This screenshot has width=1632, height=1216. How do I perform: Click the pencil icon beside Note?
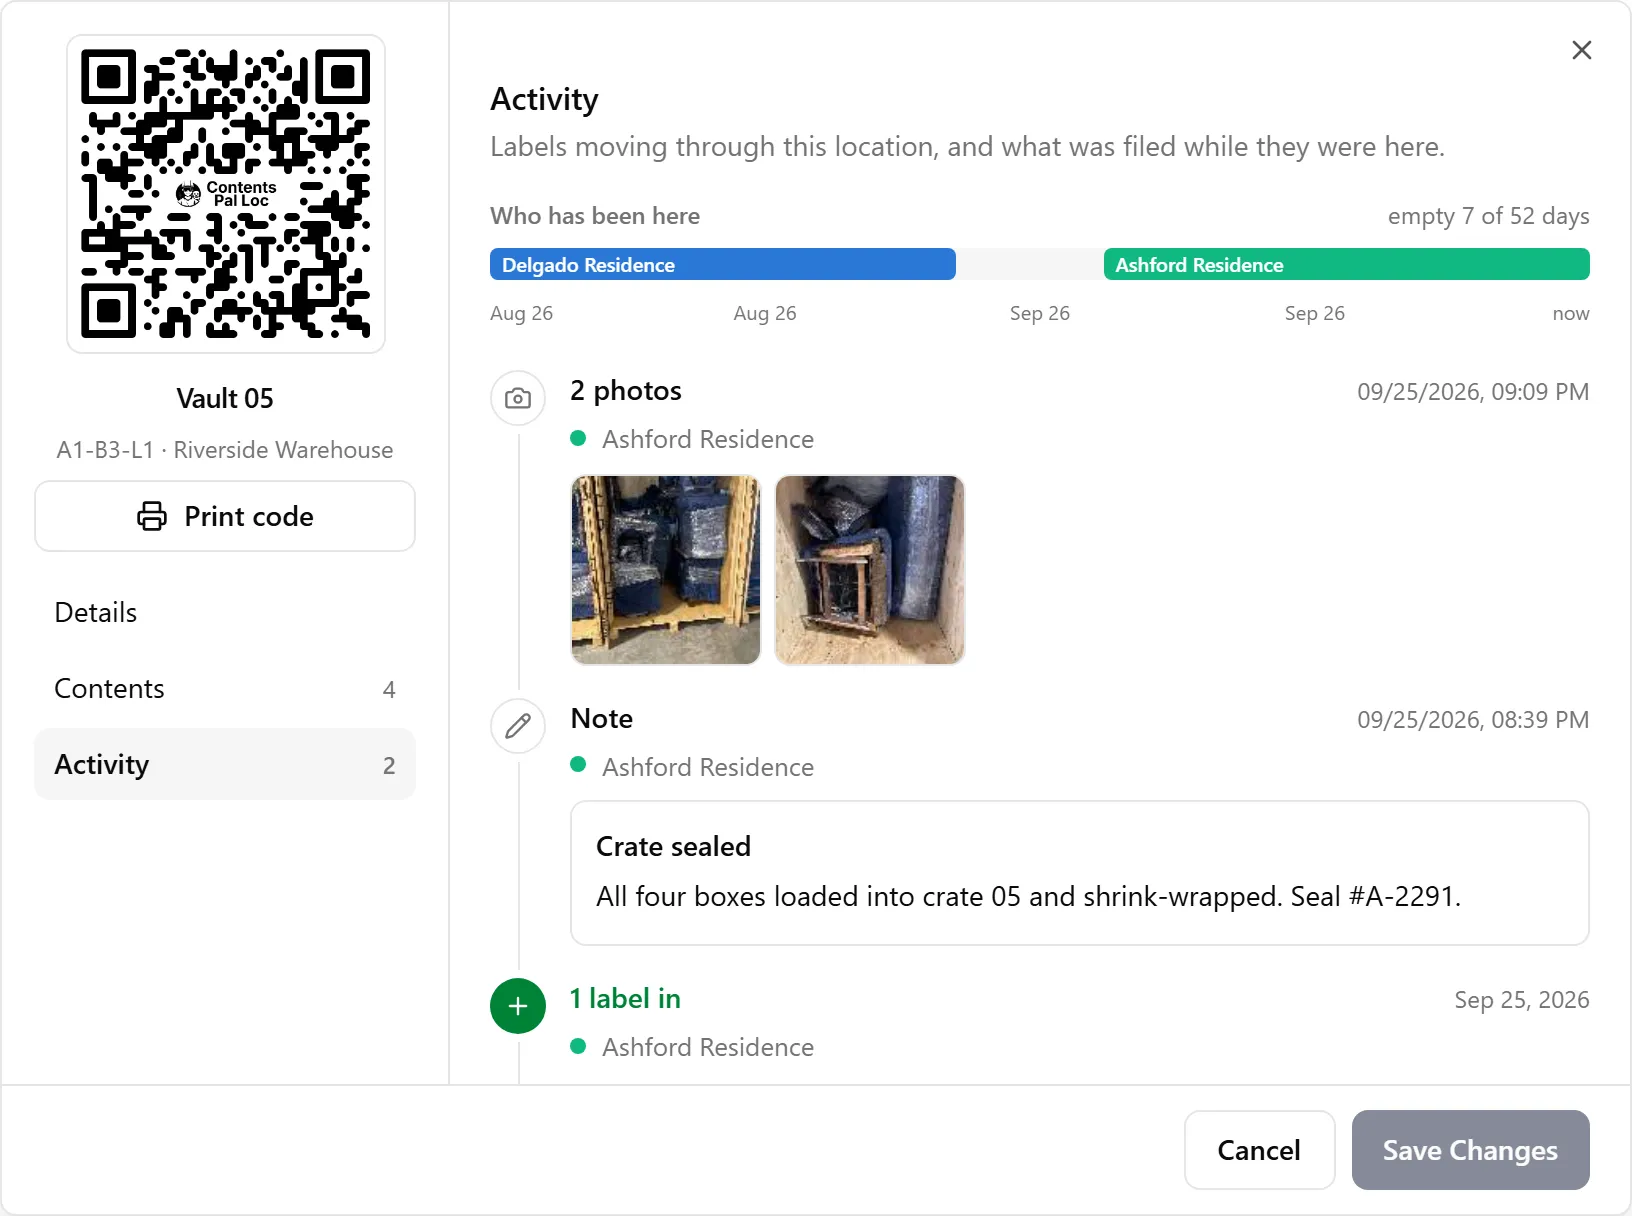pos(518,726)
